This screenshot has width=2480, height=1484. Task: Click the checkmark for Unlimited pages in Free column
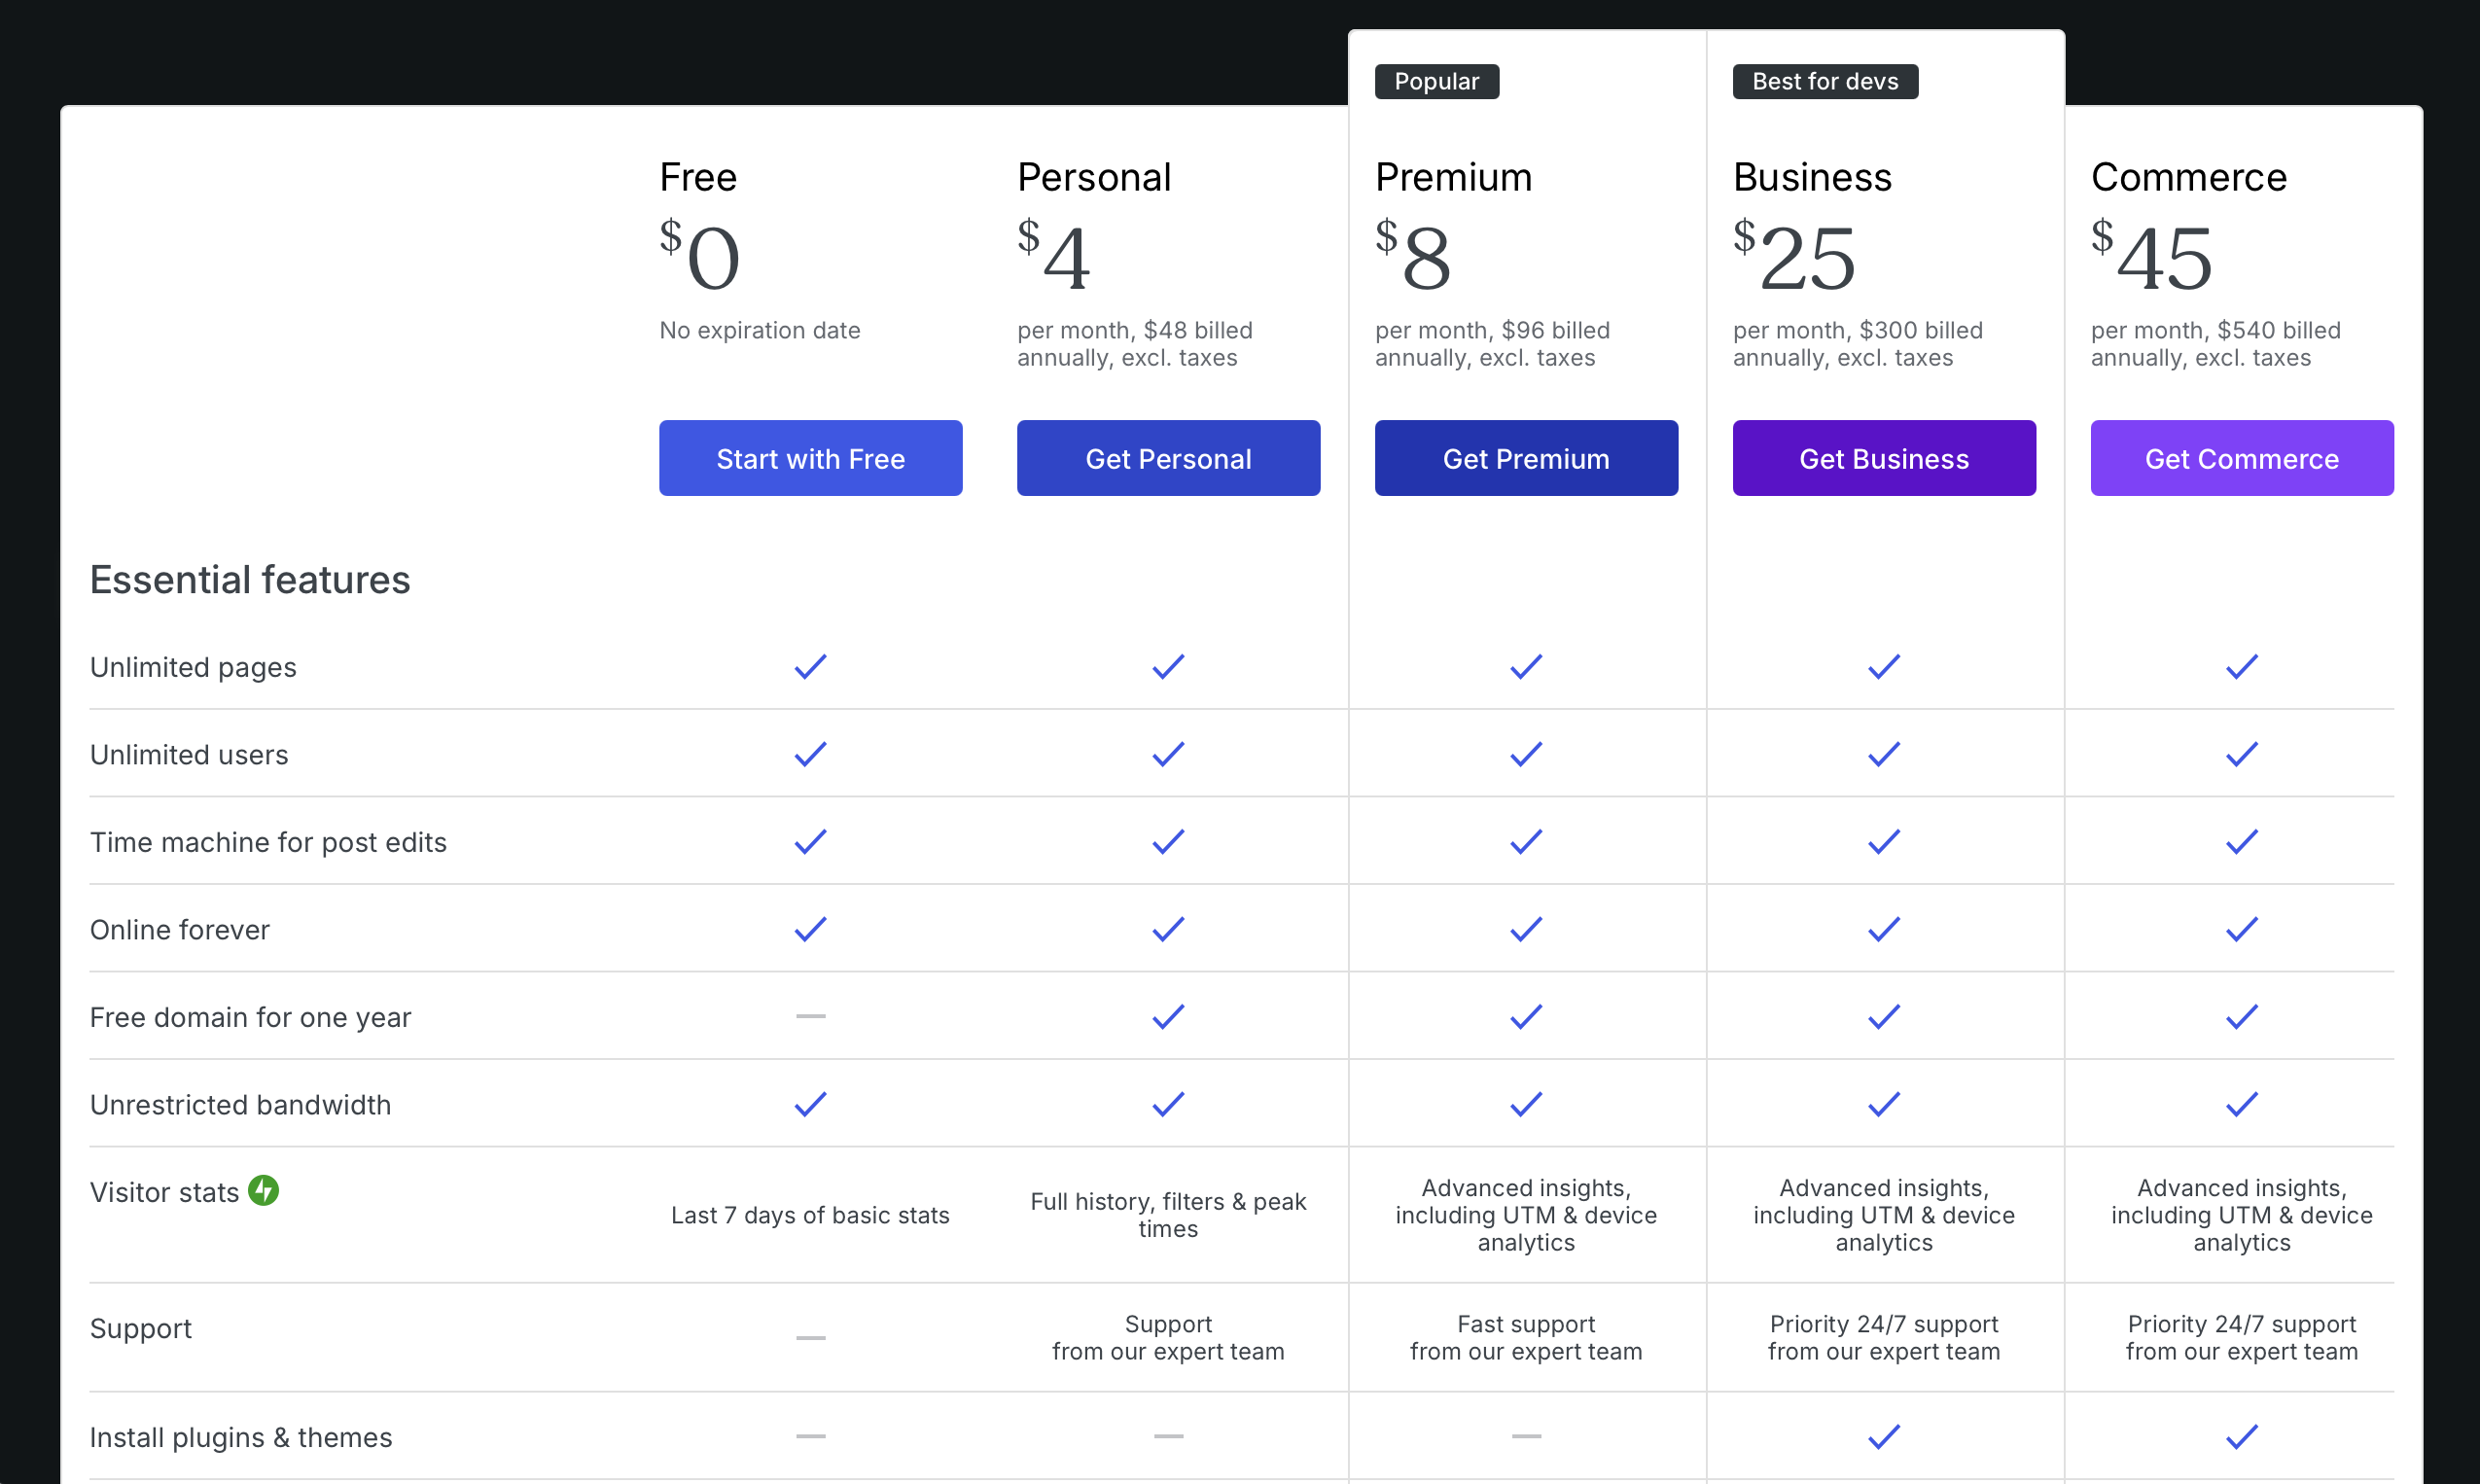810,666
